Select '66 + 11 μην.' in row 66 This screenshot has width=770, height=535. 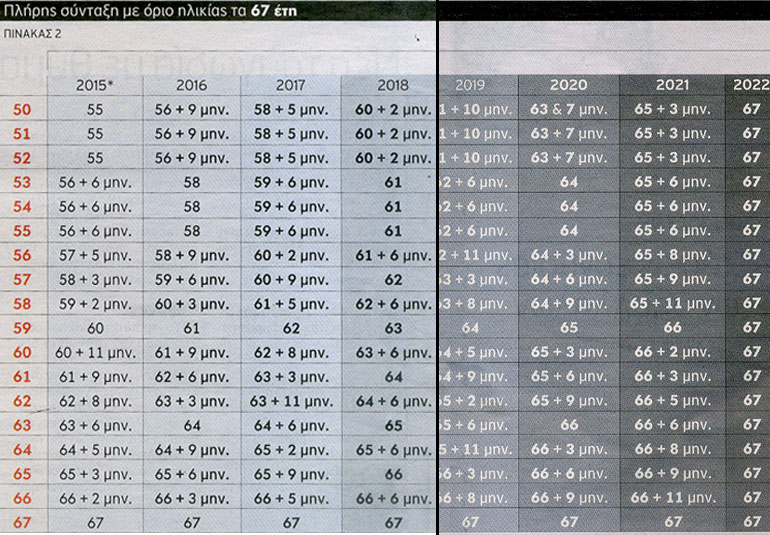coord(673,497)
